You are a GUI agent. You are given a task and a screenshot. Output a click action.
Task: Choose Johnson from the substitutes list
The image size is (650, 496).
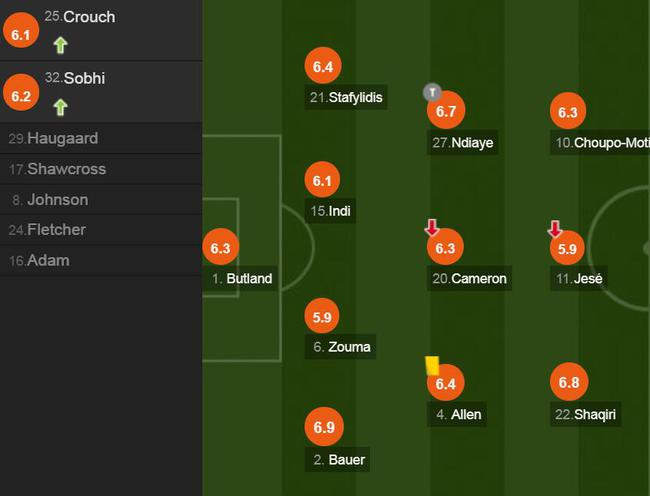(57, 199)
